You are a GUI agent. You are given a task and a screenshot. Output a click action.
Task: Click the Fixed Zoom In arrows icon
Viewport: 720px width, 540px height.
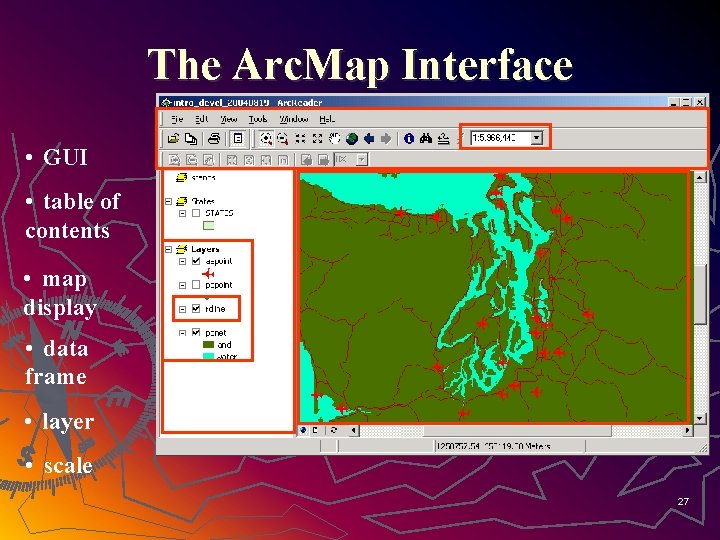pyautogui.click(x=300, y=138)
